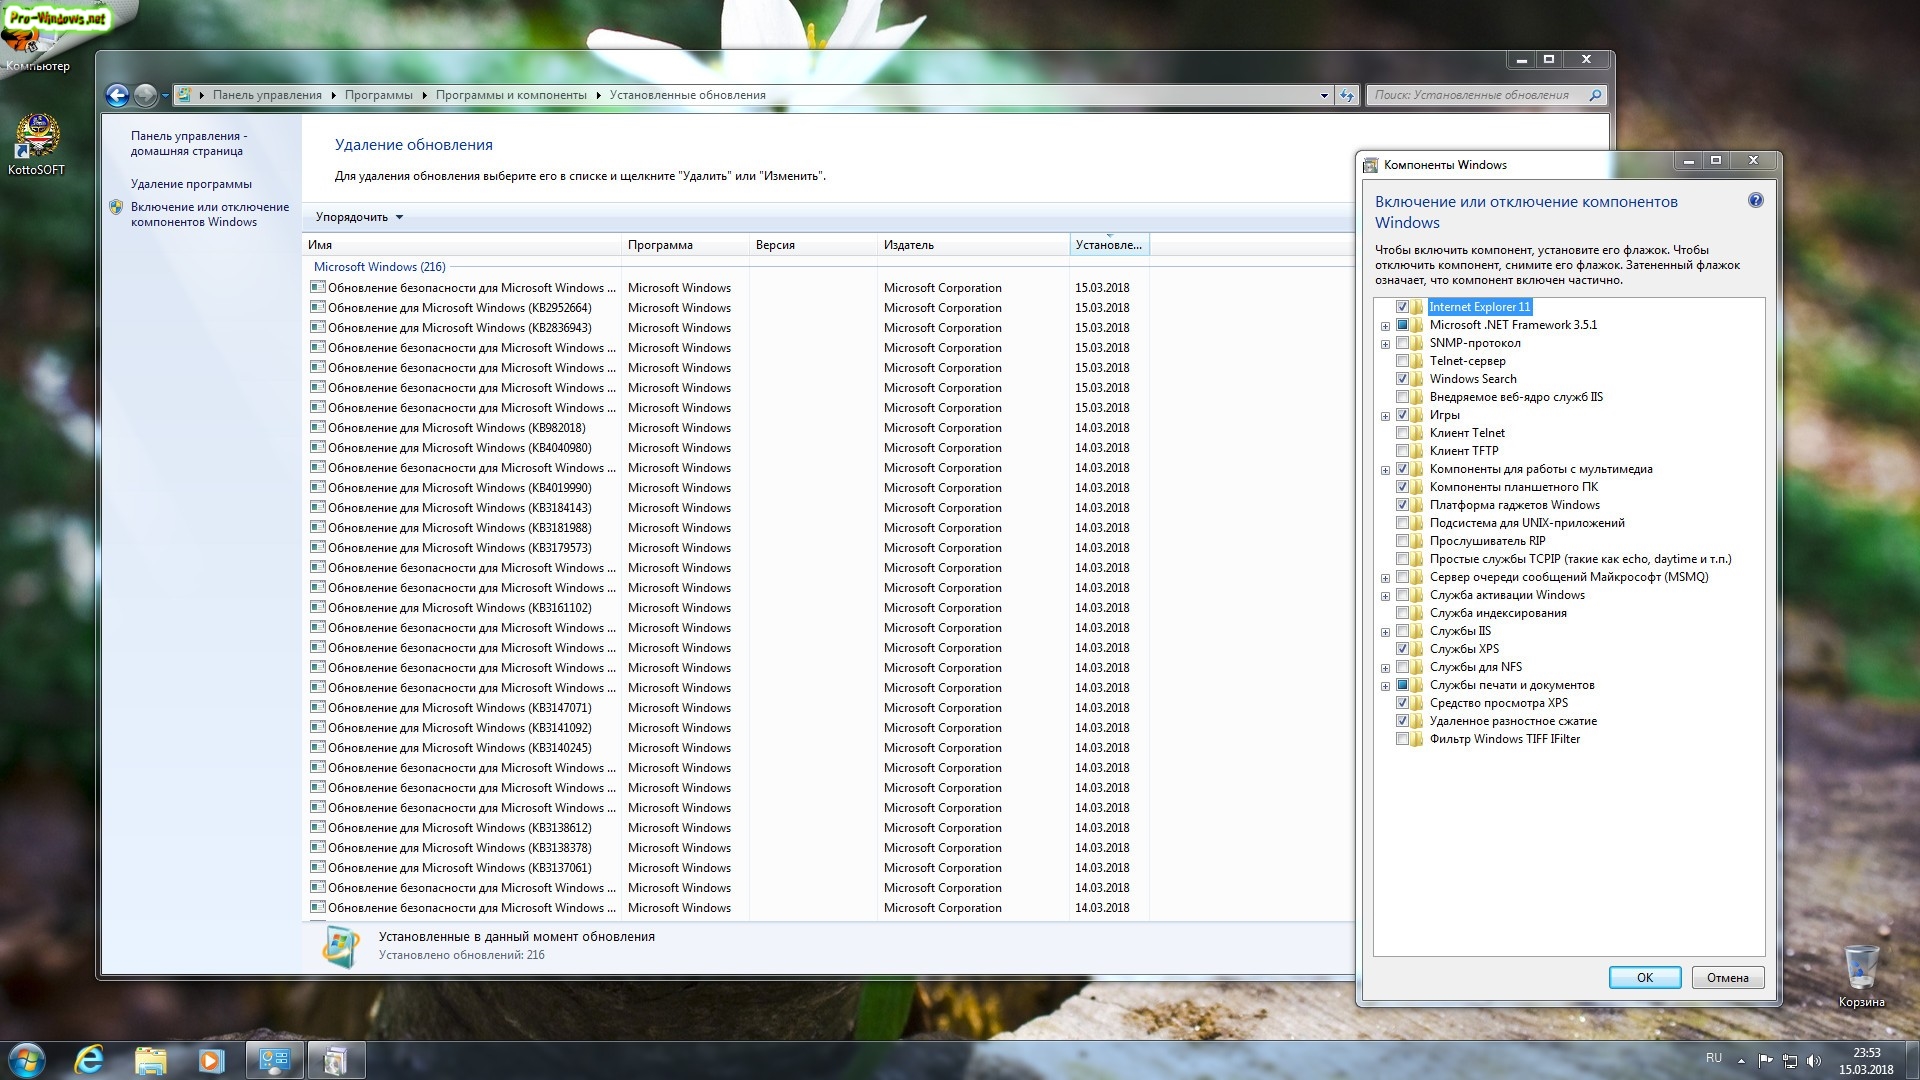Click the volume speaker tray icon
Viewport: 1920px width, 1080px height.
[1814, 1061]
